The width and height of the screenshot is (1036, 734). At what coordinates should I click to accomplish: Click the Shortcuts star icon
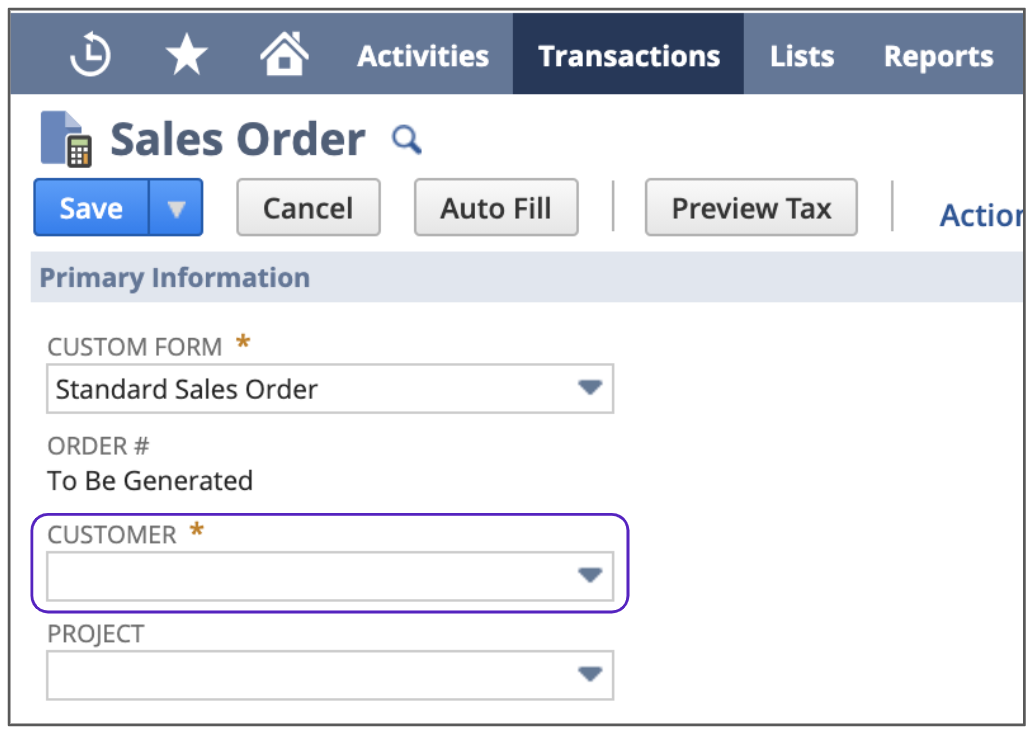pos(186,55)
